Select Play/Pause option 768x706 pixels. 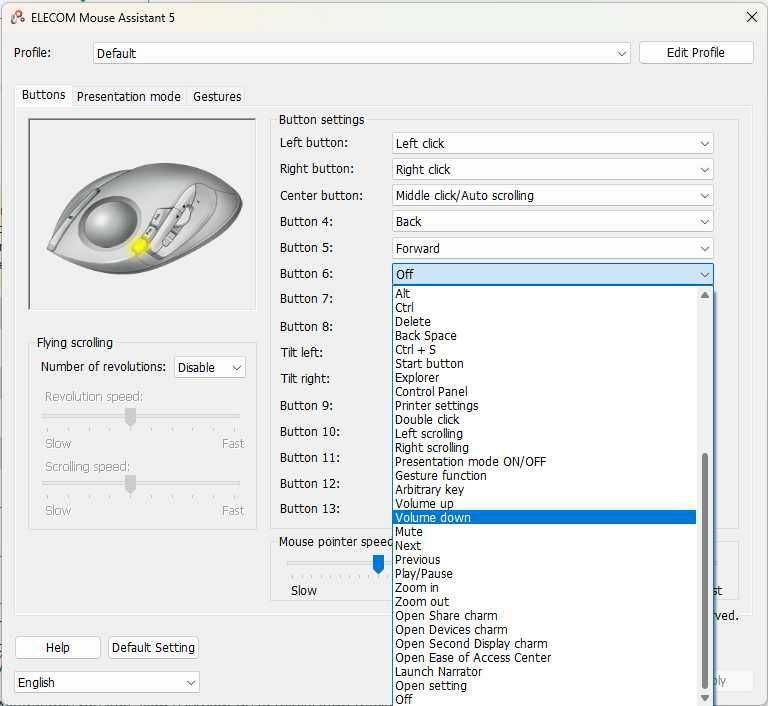[545, 574]
